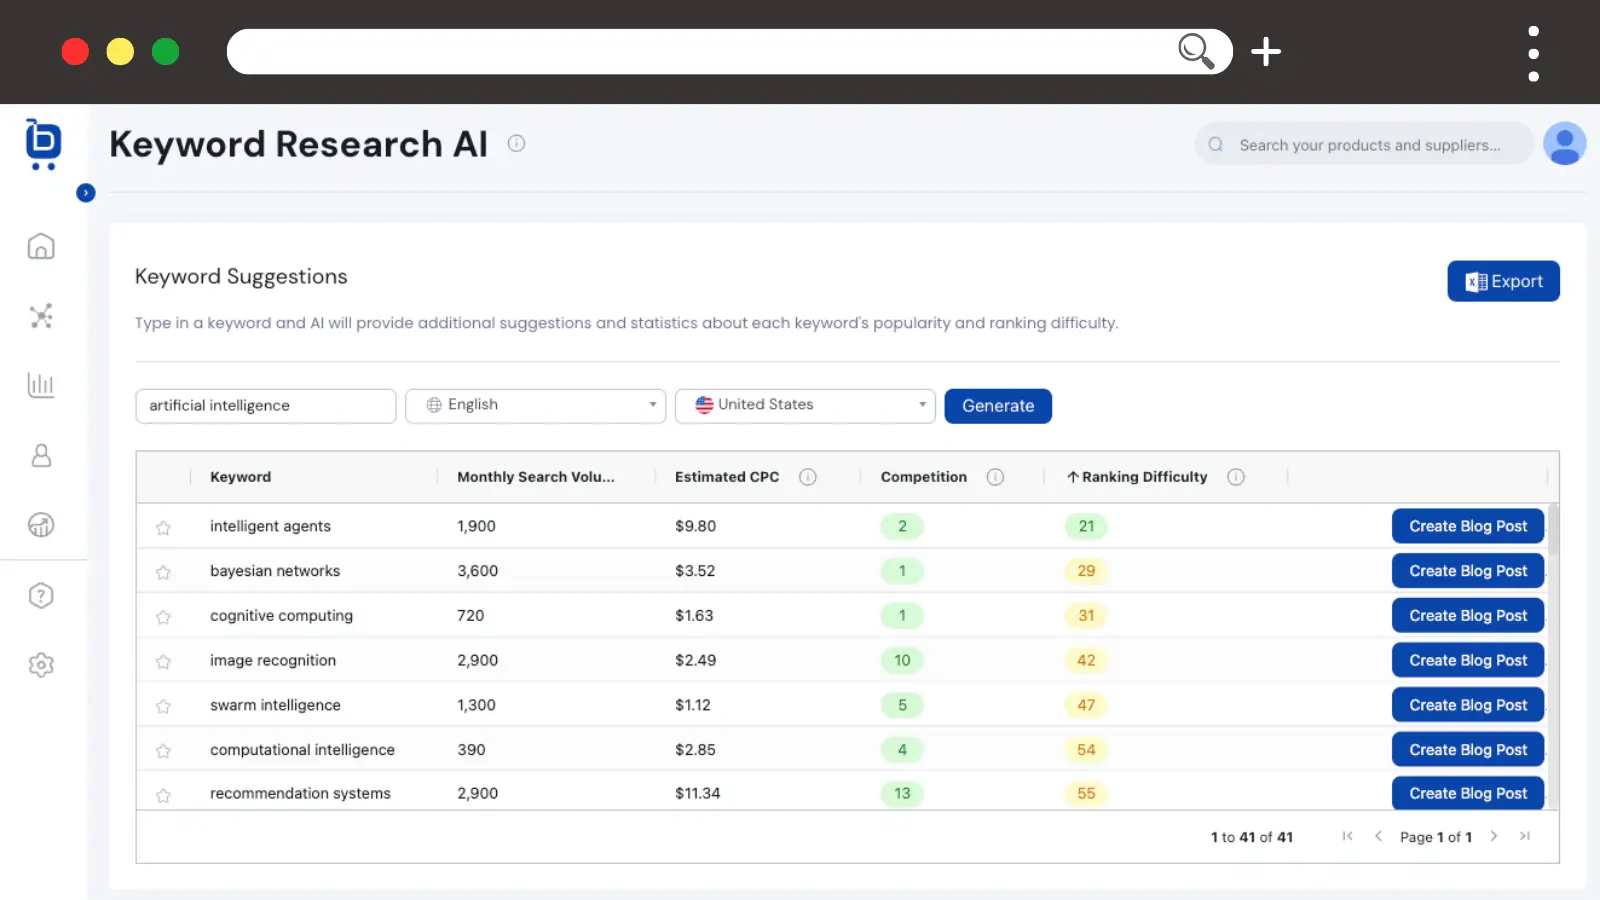Click info icon beside Estimated CPC
This screenshot has height=900, width=1600.
pyautogui.click(x=808, y=477)
